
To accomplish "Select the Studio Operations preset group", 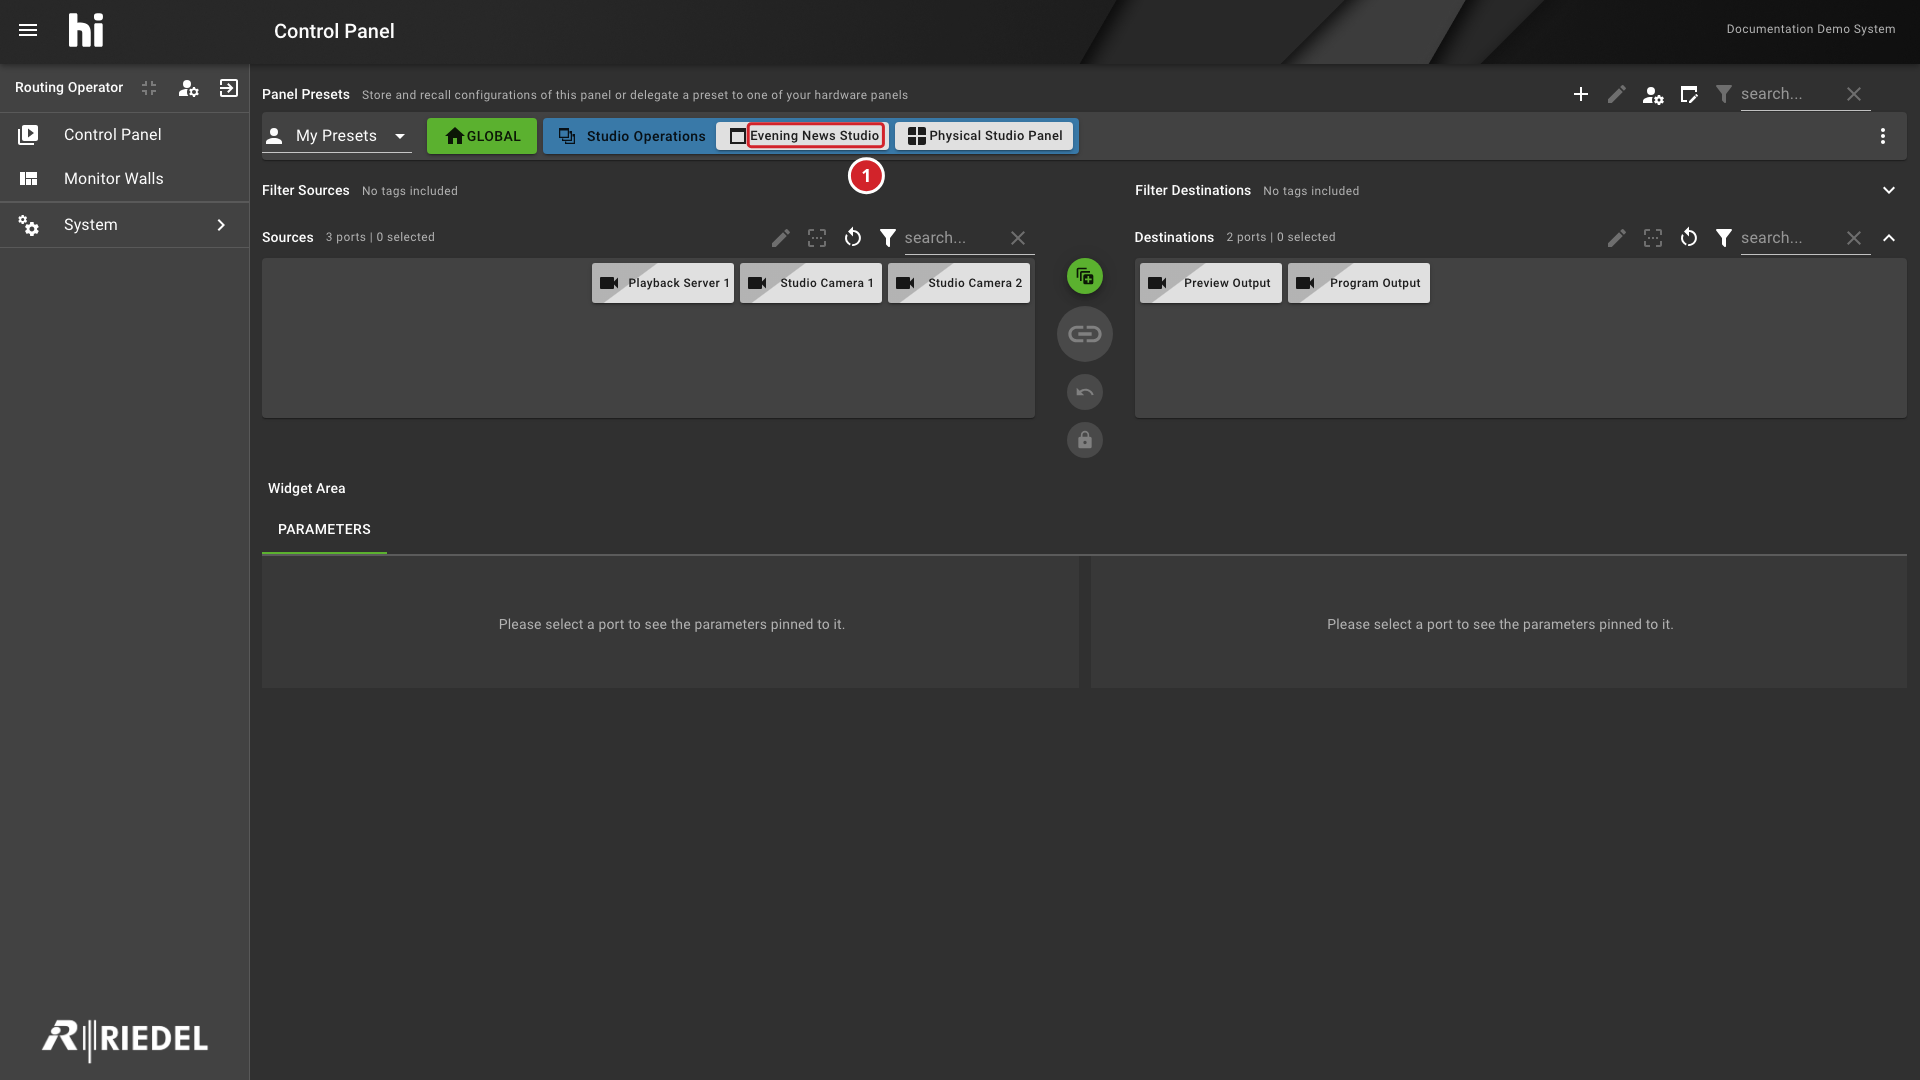I will click(631, 136).
